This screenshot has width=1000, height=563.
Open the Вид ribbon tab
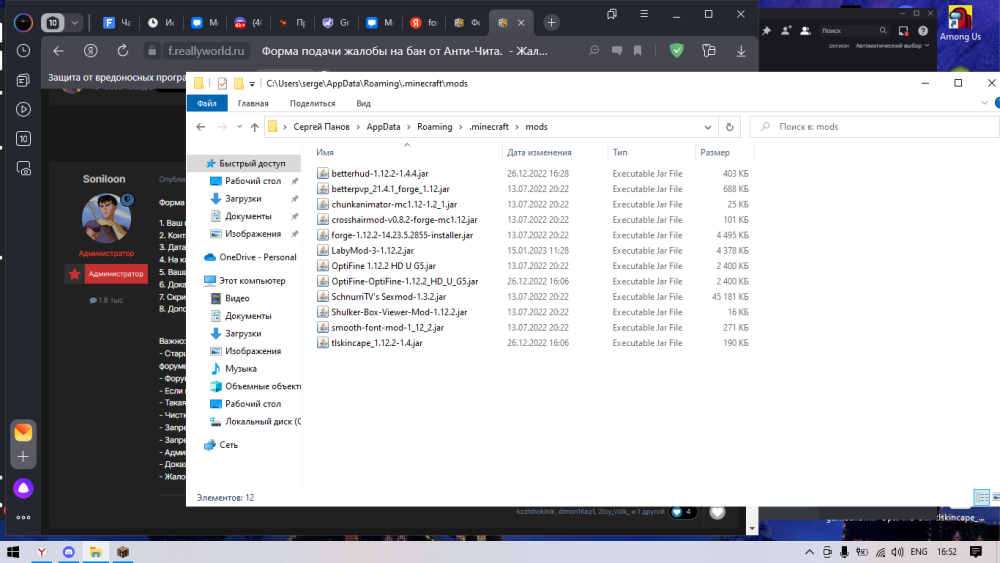point(364,103)
